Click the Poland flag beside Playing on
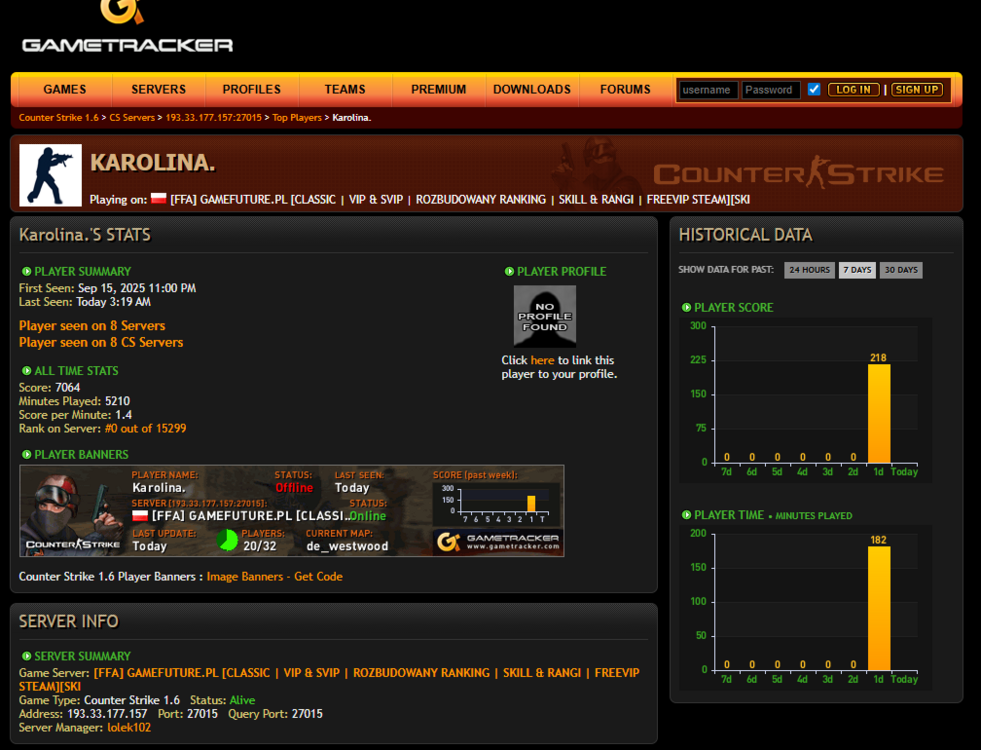 point(158,199)
